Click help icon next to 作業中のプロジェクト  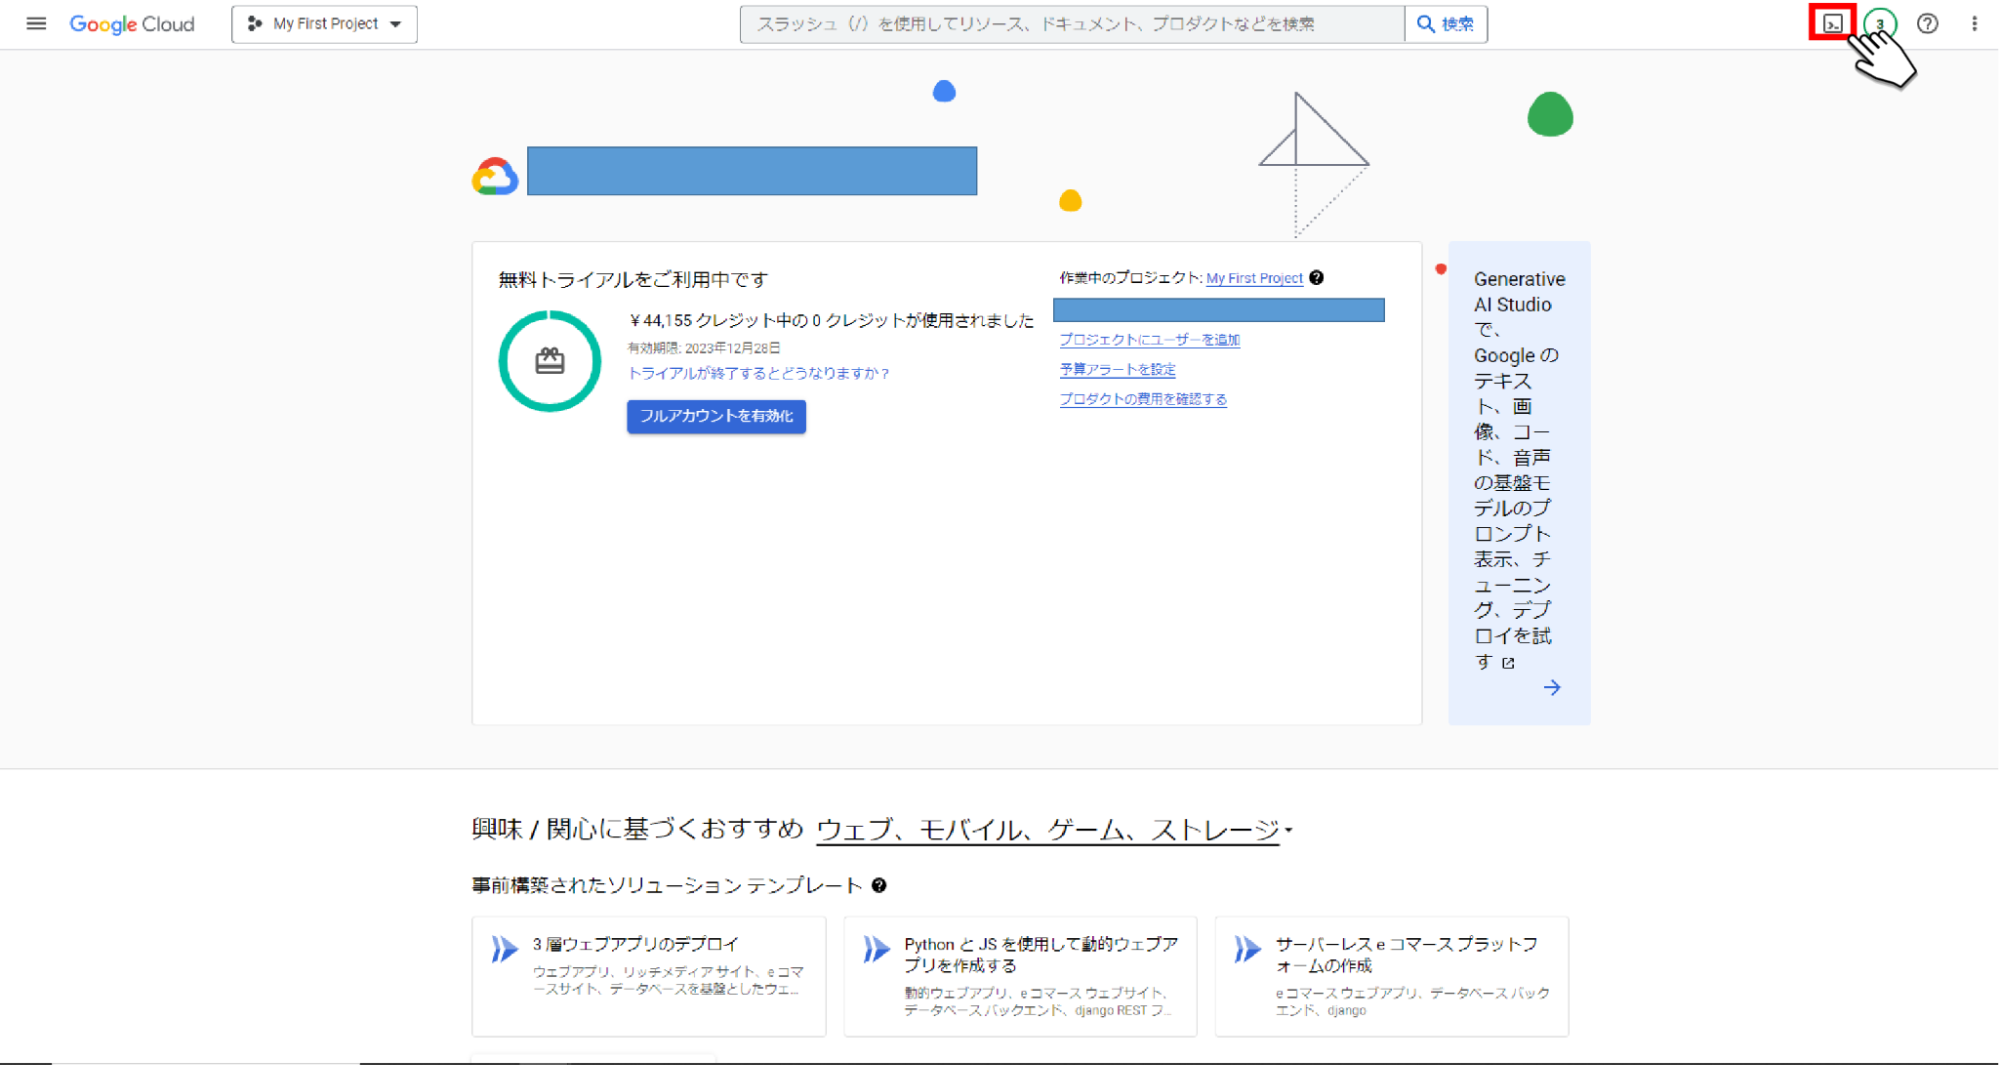tap(1317, 278)
